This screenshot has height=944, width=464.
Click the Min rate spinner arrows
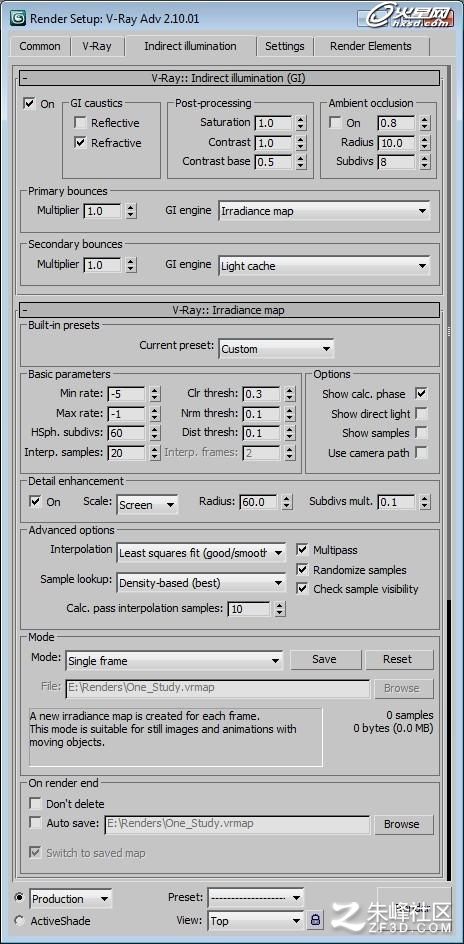[155, 394]
